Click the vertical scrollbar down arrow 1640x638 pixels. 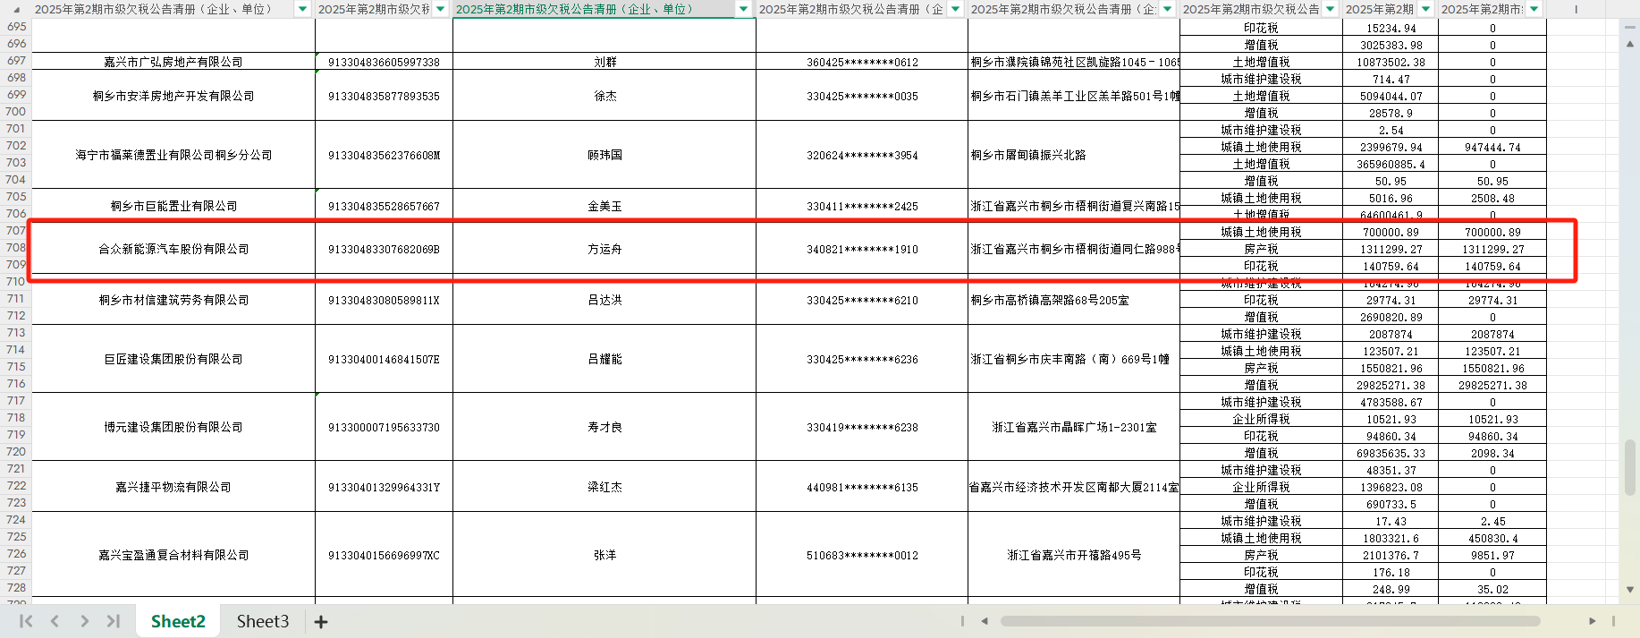click(1630, 590)
